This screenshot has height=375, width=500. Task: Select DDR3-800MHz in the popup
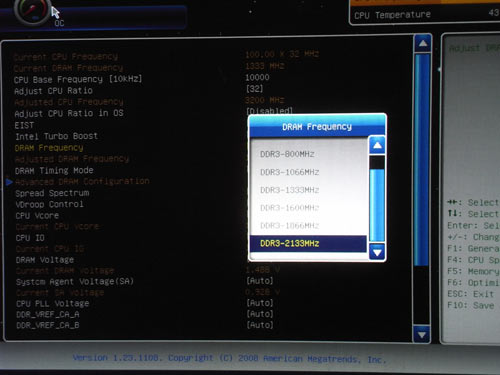(287, 154)
